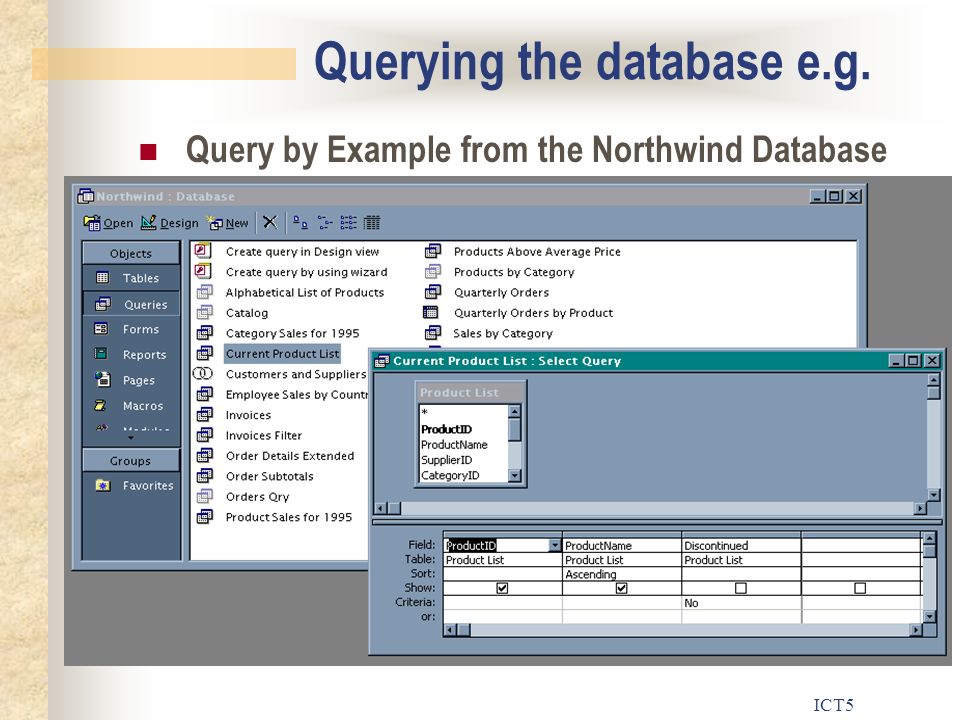Click the Criteria cell containing No
Image resolution: width=960 pixels, height=720 pixels.
(741, 603)
